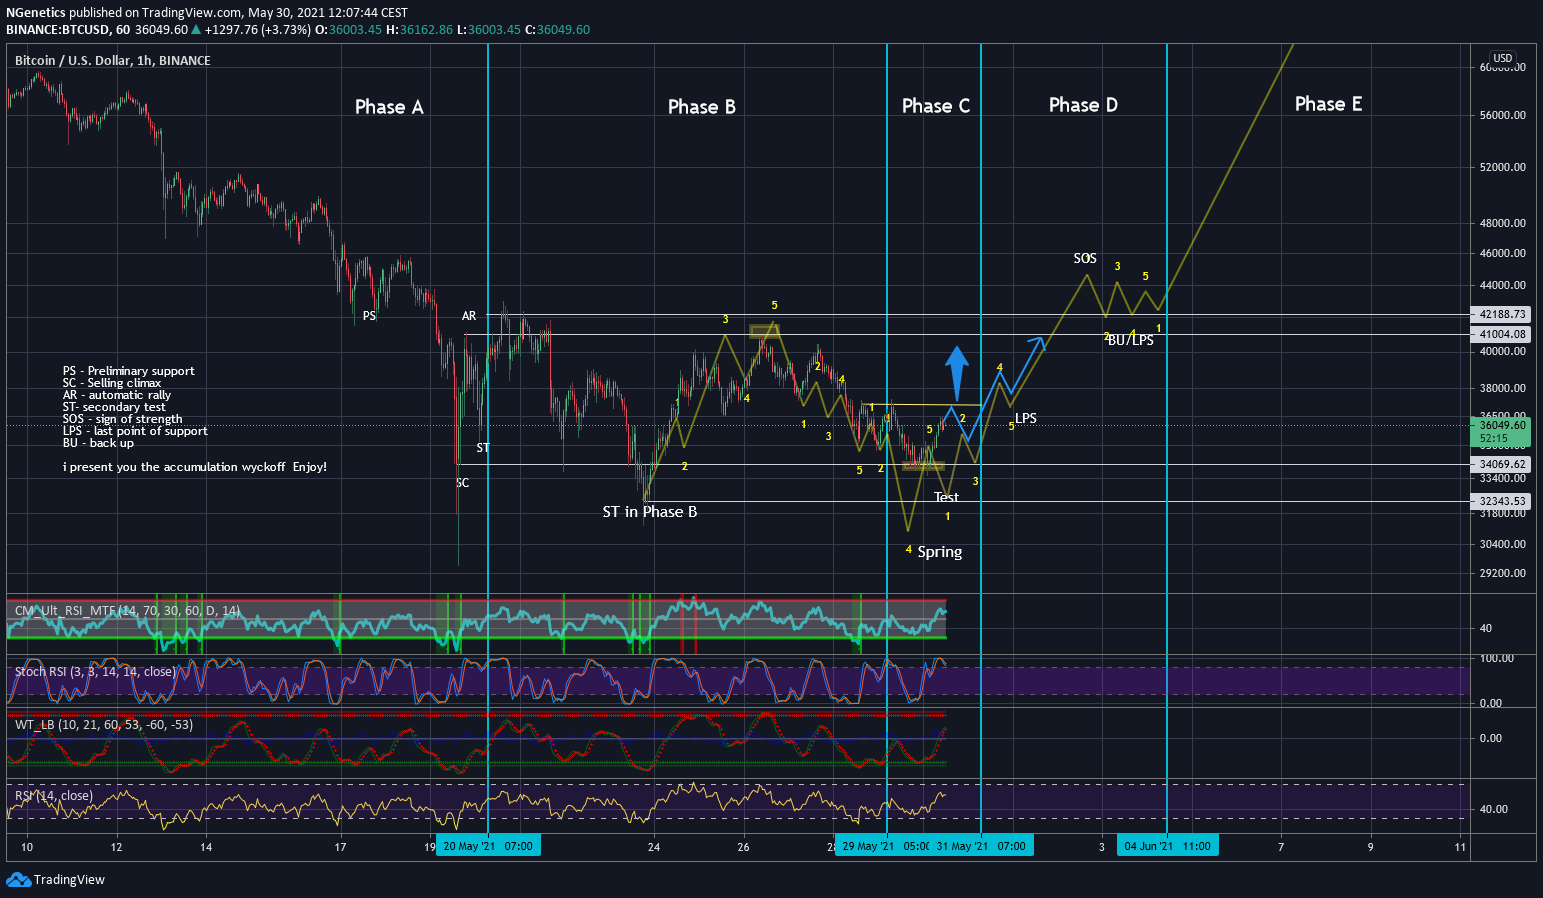The height and width of the screenshot is (898, 1543).
Task: Click the 56000.00 price axis tick
Action: 1503,115
